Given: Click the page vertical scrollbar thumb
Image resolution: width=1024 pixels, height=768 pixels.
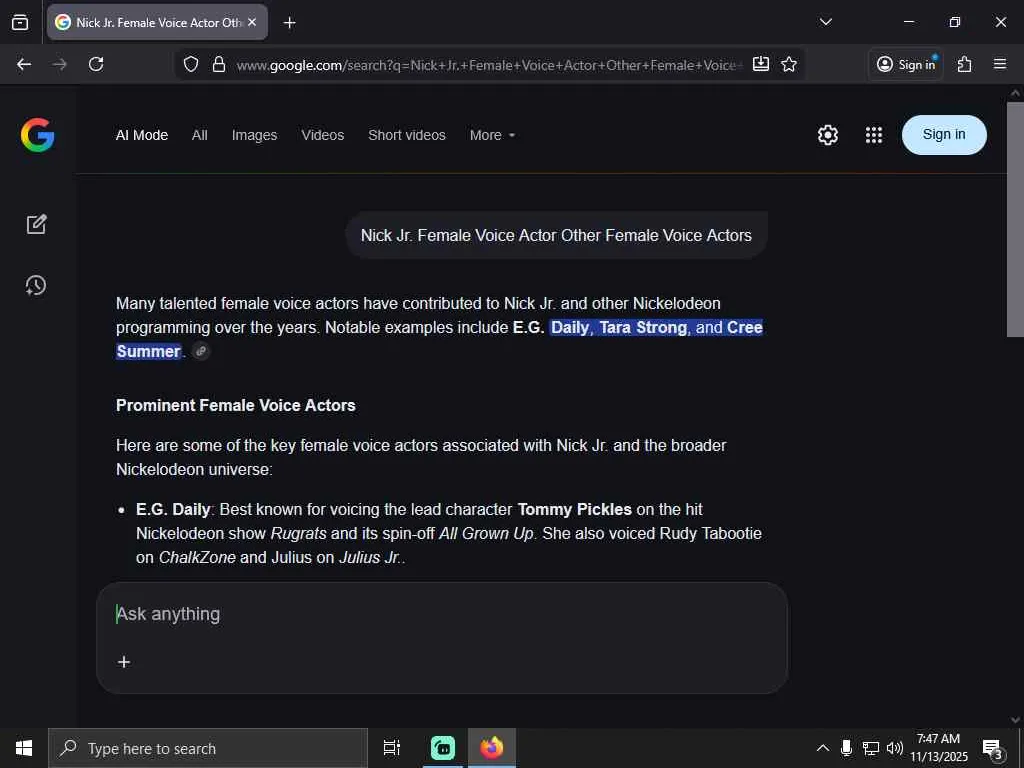Looking at the screenshot, I should [x=1015, y=219].
